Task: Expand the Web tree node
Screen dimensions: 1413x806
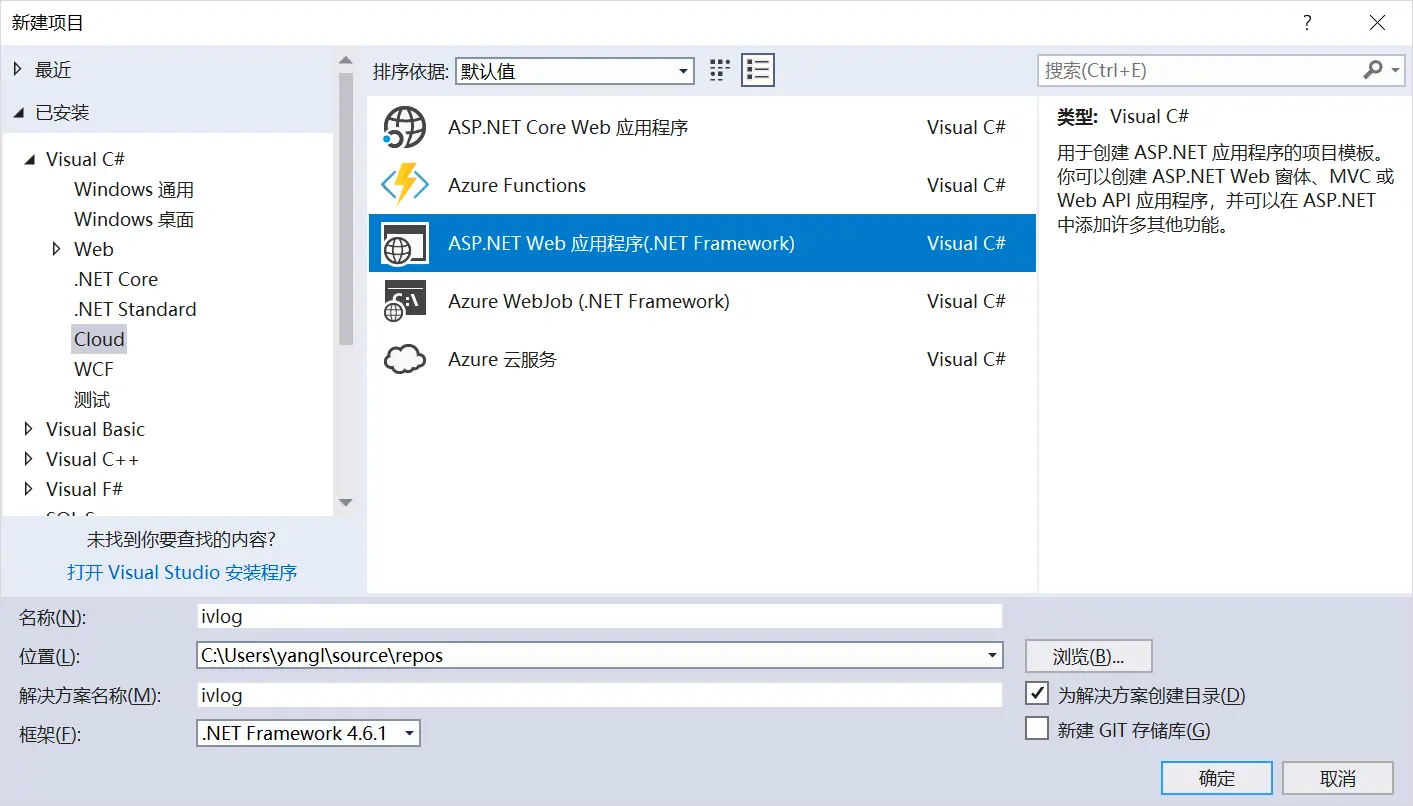Action: pyautogui.click(x=57, y=249)
